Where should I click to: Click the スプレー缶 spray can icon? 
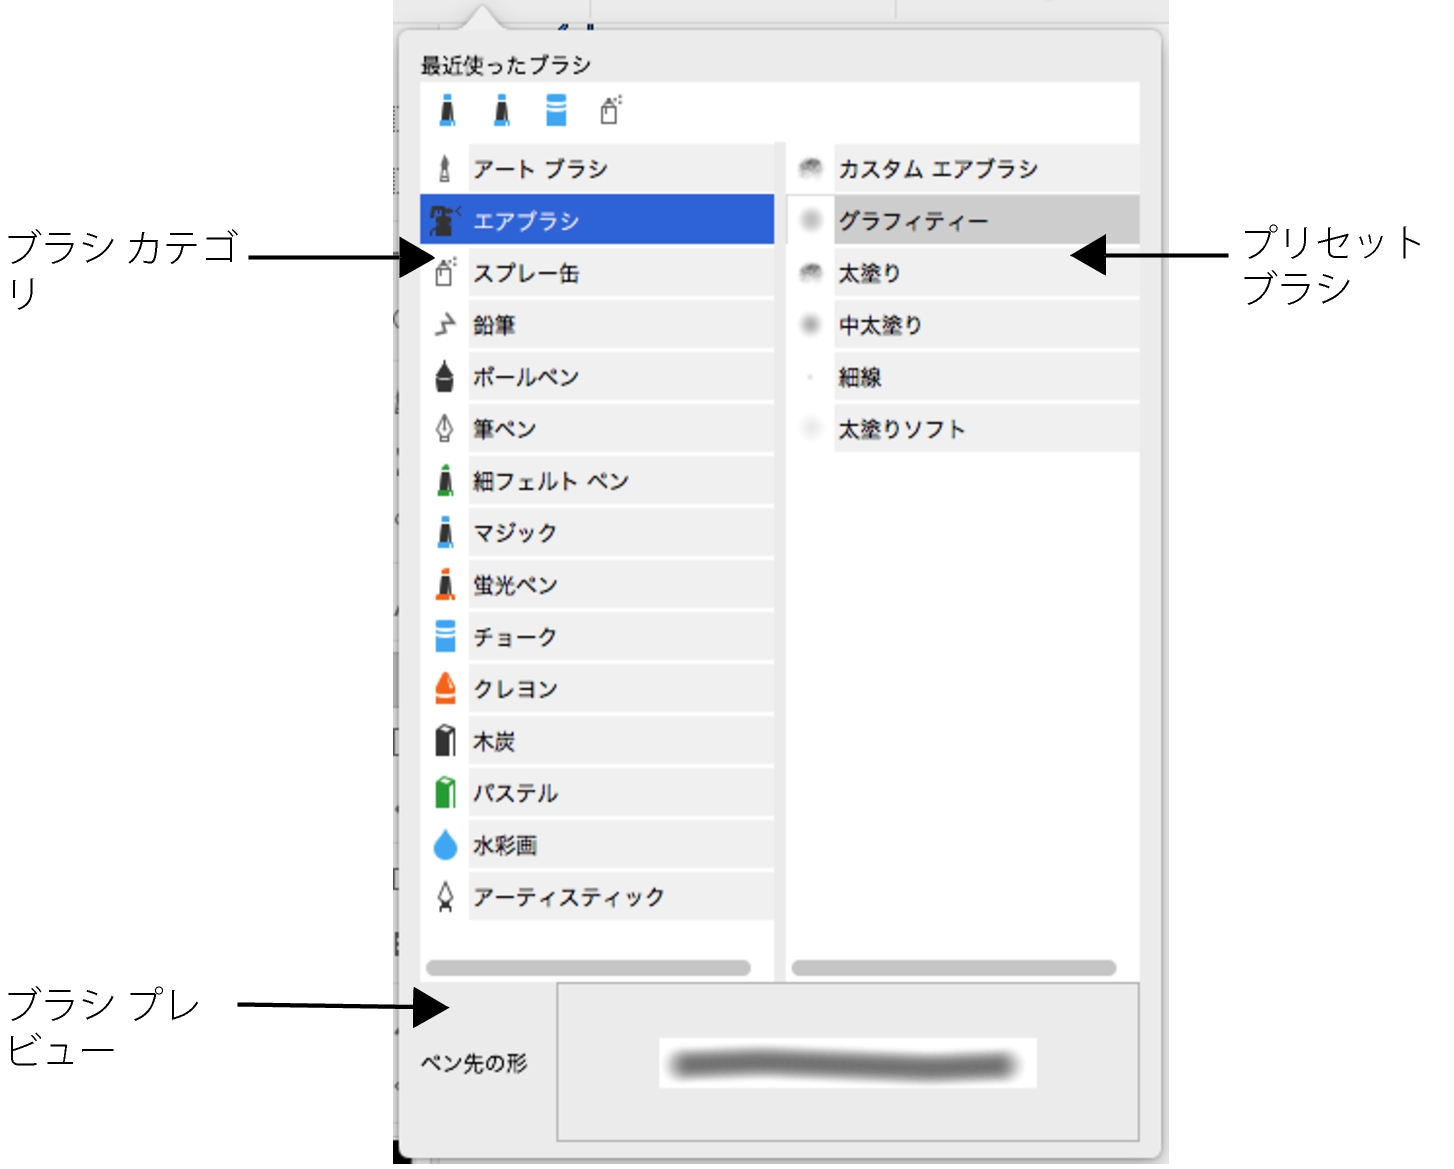(x=445, y=273)
